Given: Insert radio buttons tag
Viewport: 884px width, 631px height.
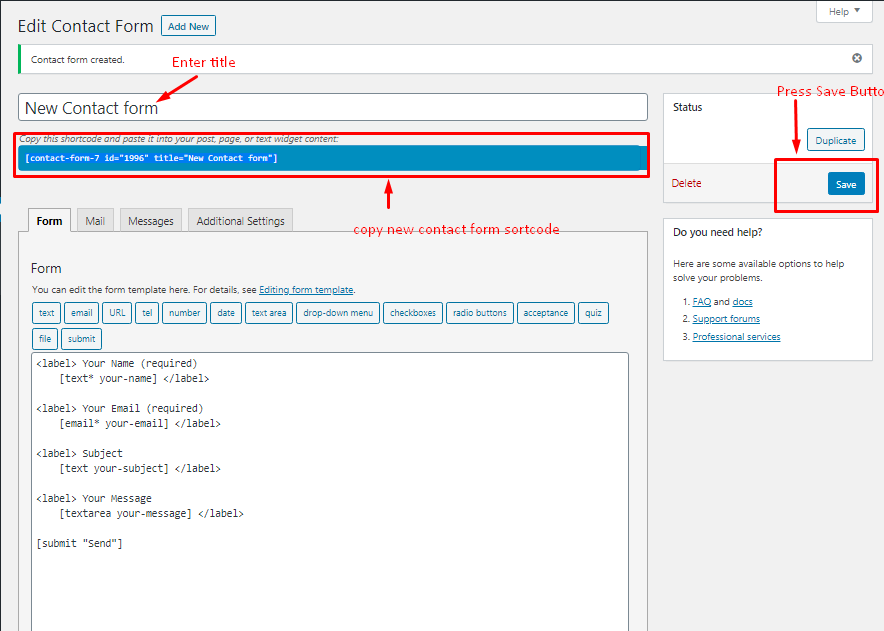Looking at the screenshot, I should (x=480, y=313).
